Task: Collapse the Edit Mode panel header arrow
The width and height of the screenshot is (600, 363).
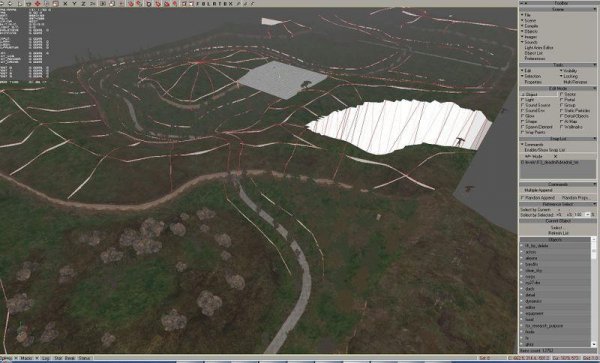Action: click(x=594, y=88)
